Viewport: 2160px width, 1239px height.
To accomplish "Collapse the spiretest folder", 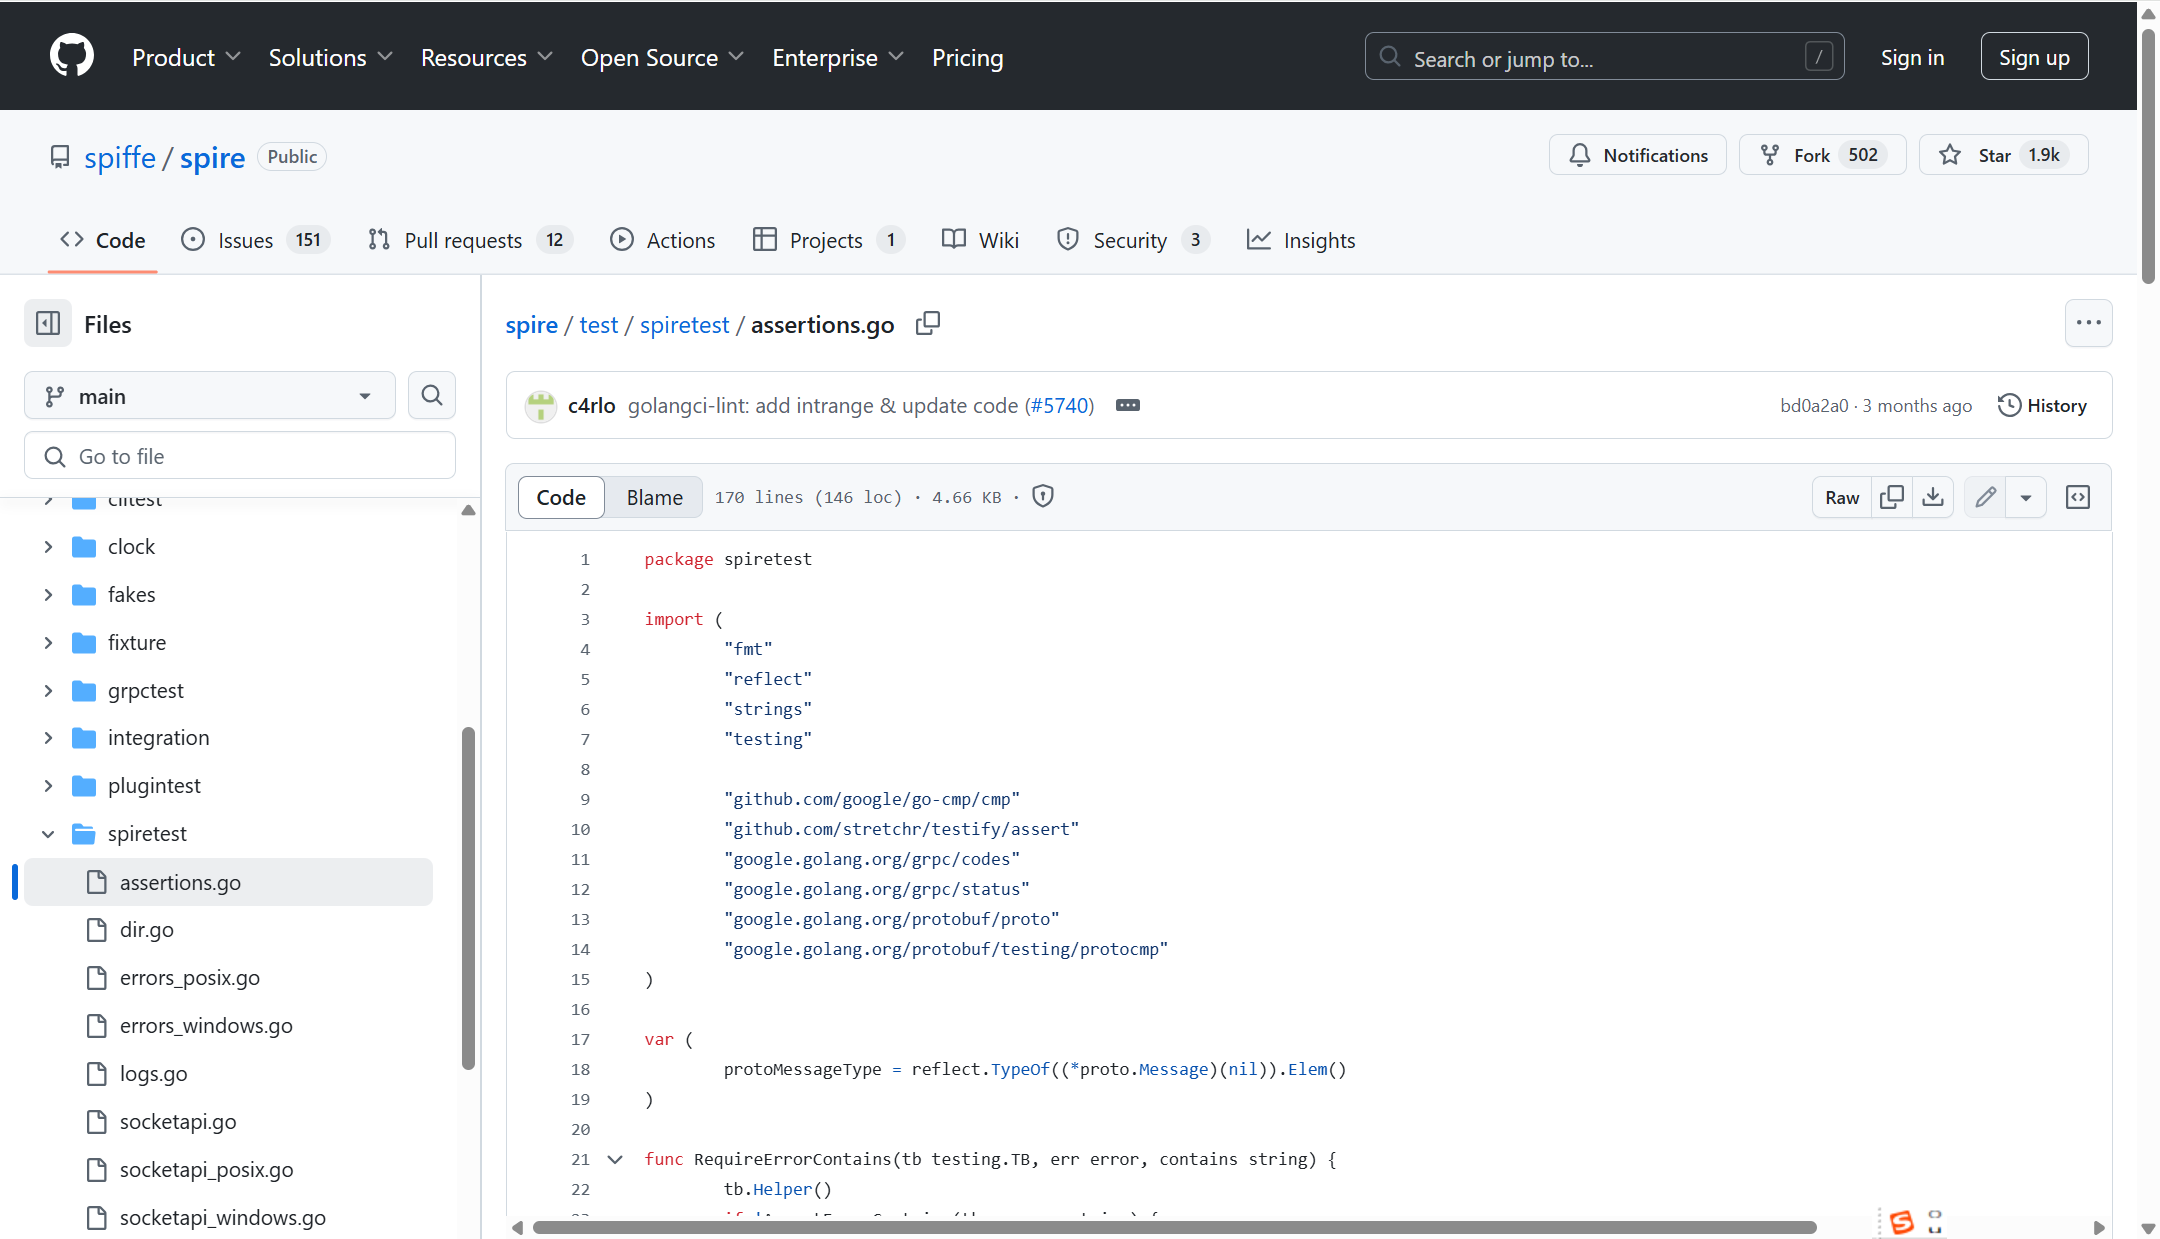I will coord(48,834).
